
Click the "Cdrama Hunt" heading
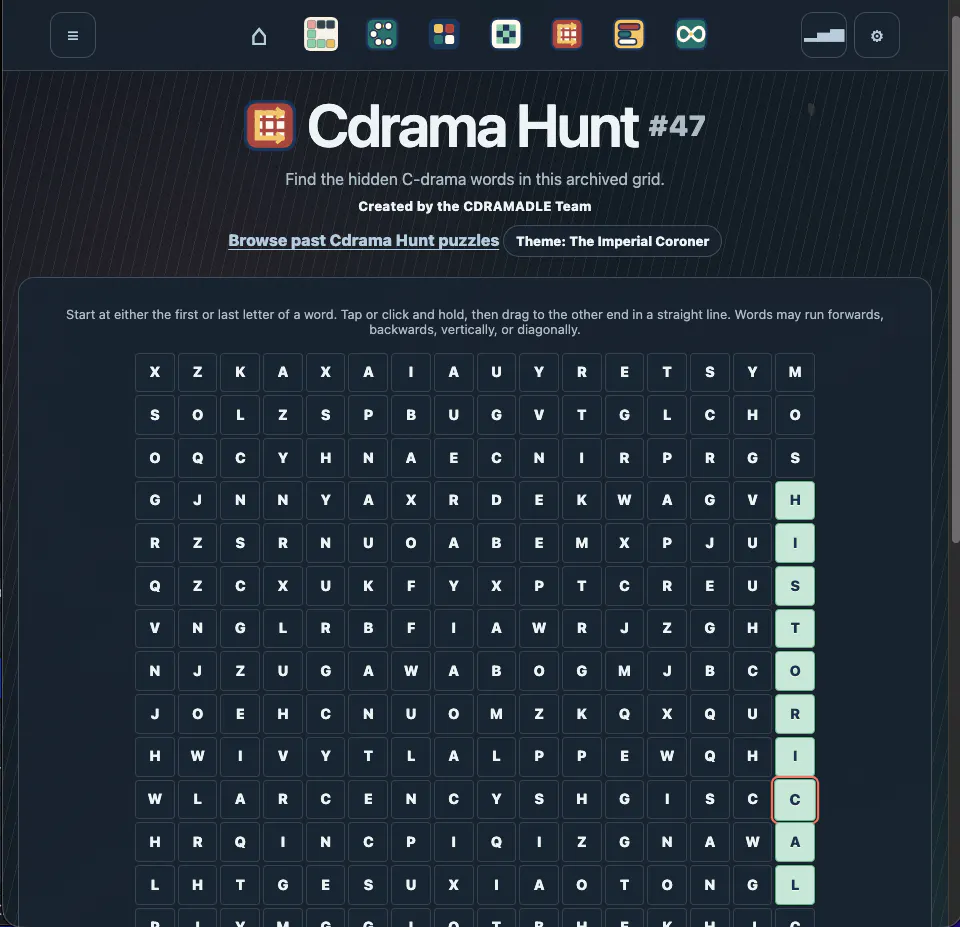(473, 126)
